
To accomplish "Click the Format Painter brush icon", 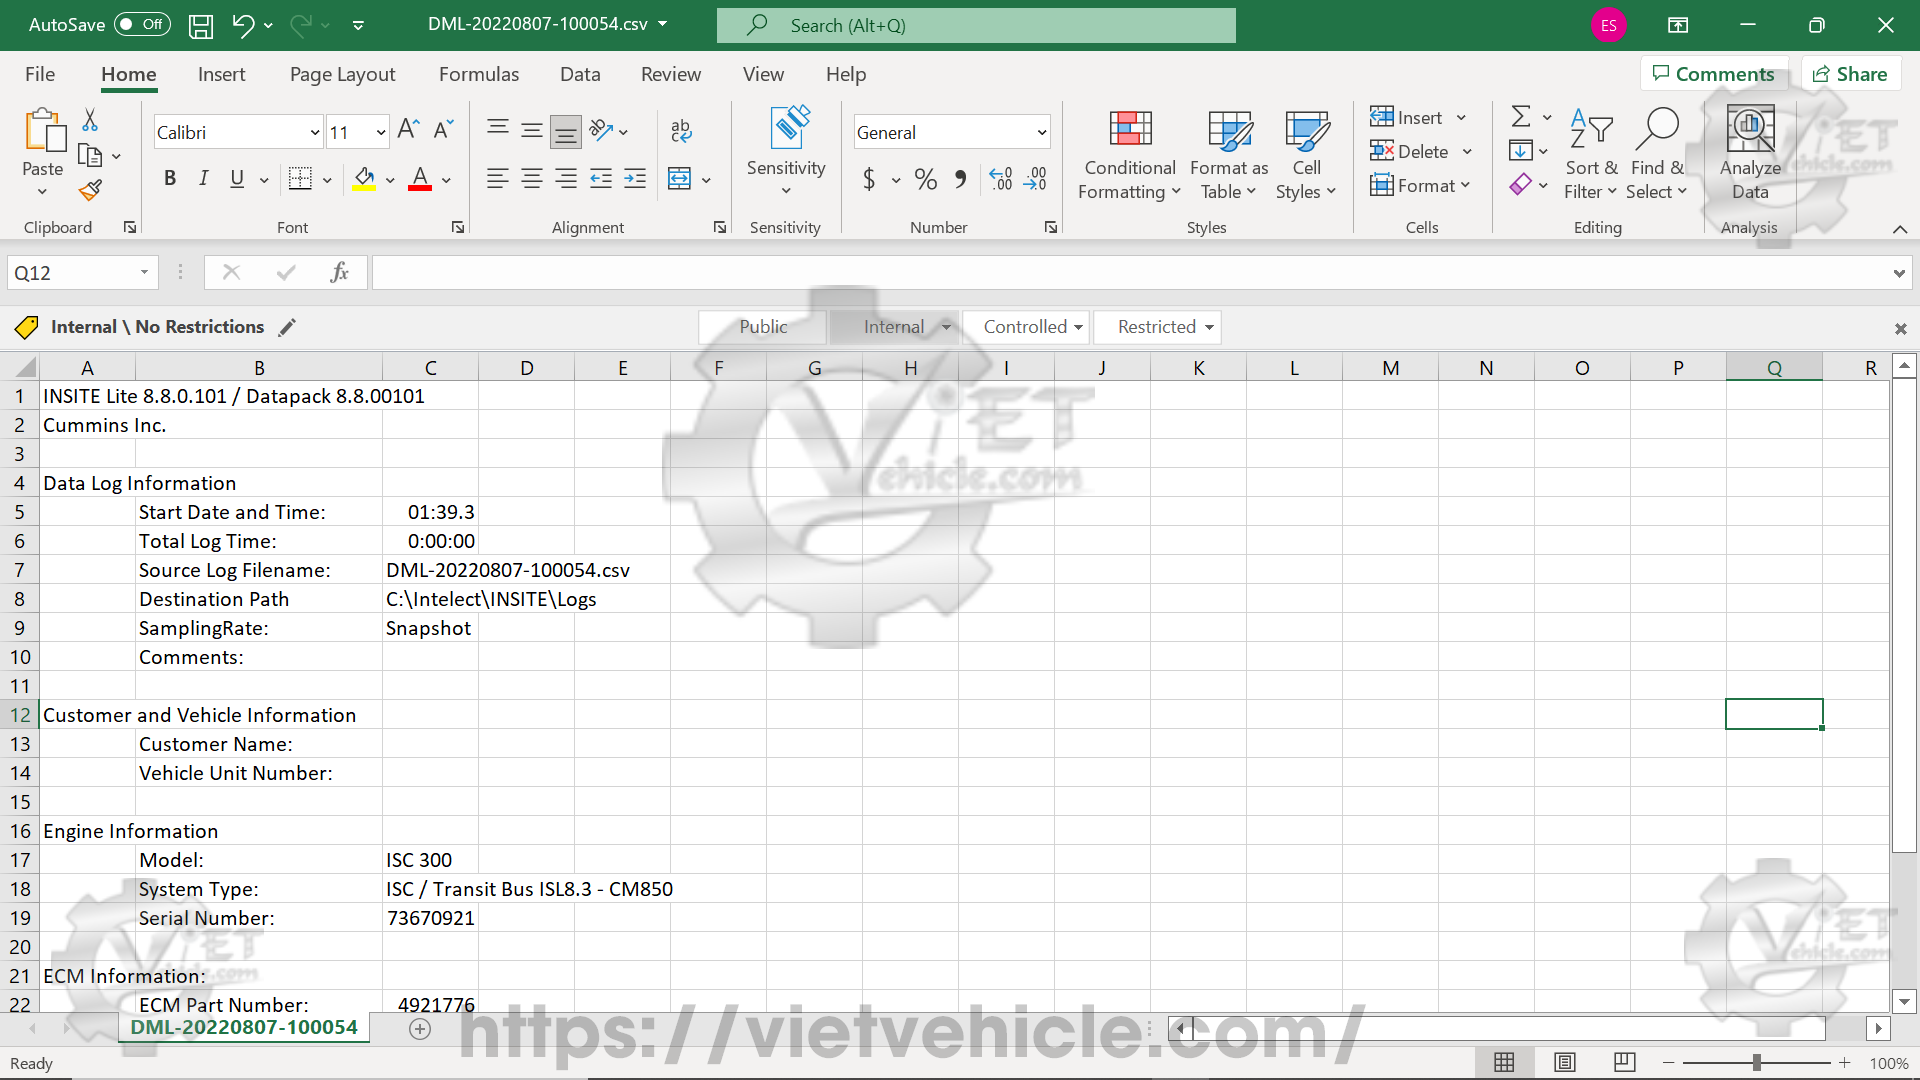I will [91, 190].
